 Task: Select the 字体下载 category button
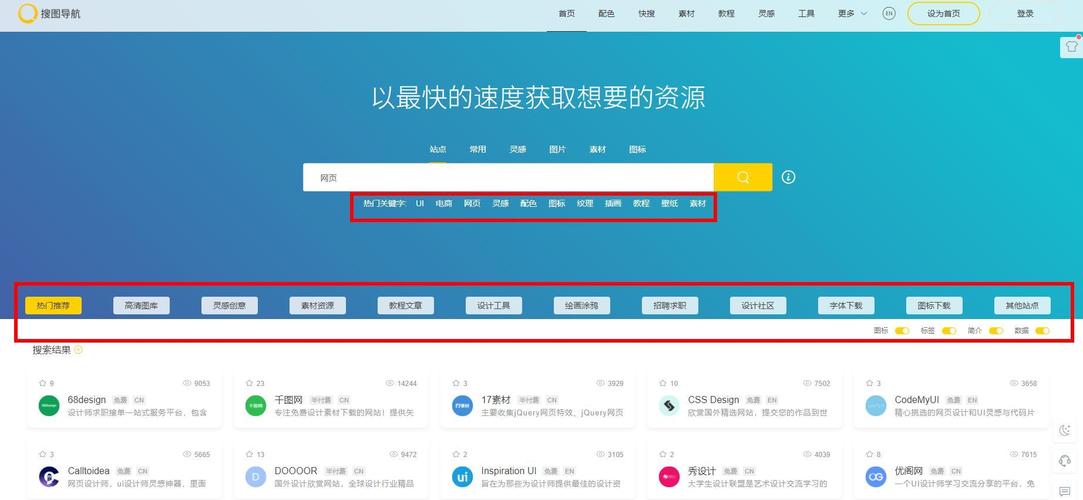pos(846,305)
